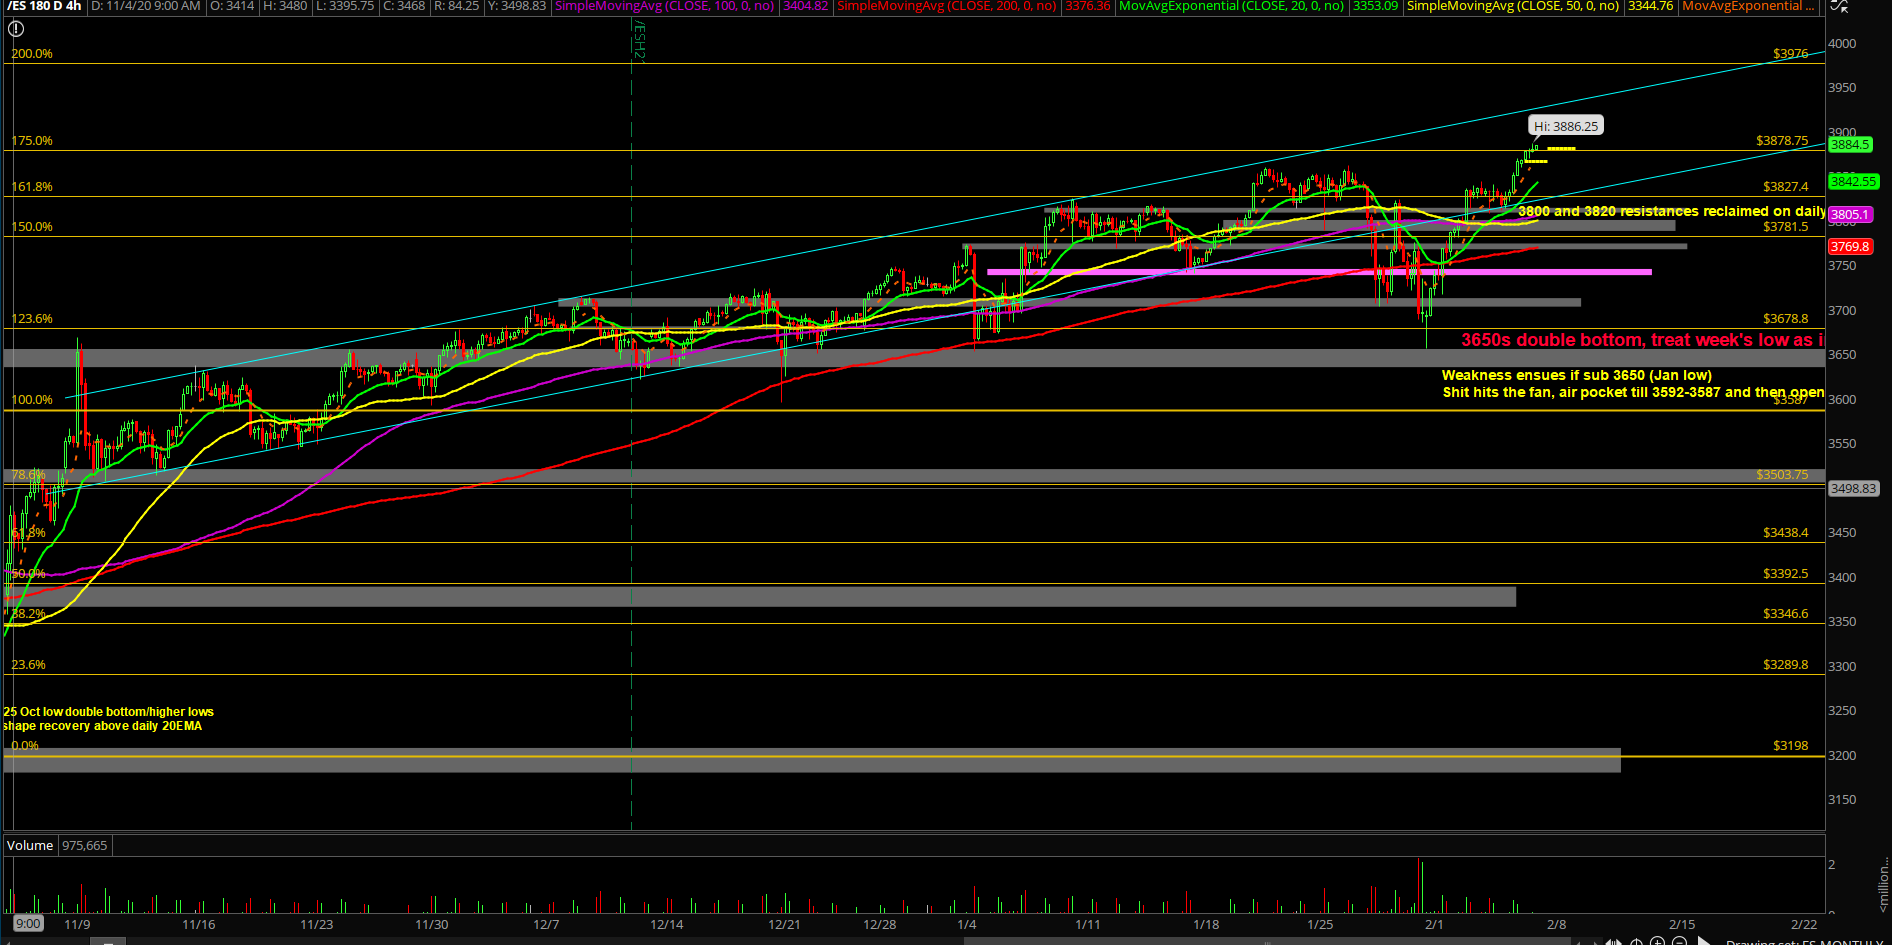The width and height of the screenshot is (1892, 945).
Task: Click the Hi: 3886.25 price bubble
Action: point(1566,126)
